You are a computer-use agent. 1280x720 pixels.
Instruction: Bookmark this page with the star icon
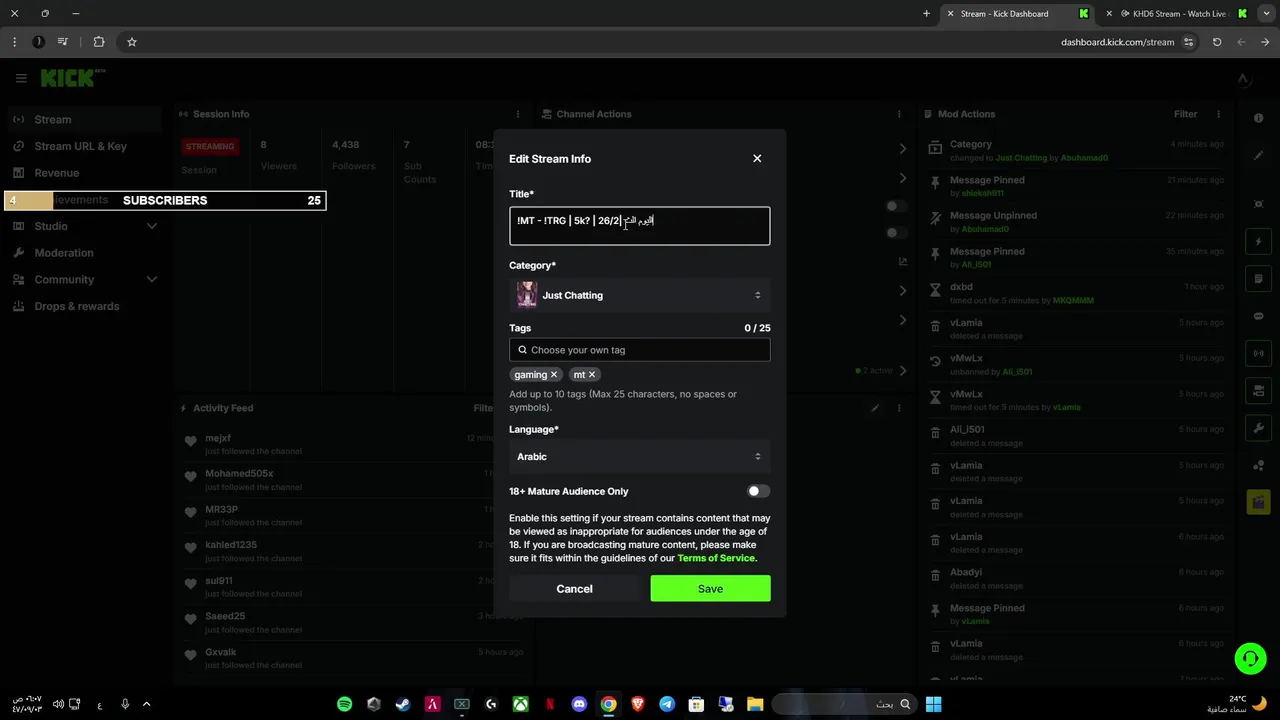132,42
